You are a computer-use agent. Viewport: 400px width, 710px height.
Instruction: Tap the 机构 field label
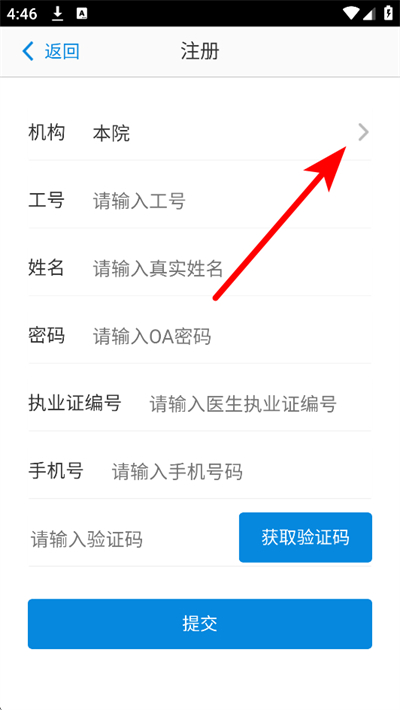coord(46,133)
